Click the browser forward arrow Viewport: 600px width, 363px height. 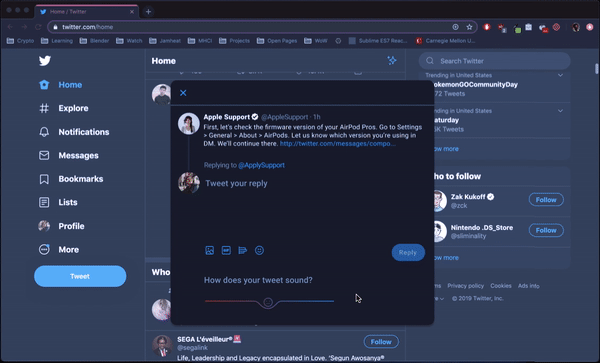pyautogui.click(x=24, y=27)
